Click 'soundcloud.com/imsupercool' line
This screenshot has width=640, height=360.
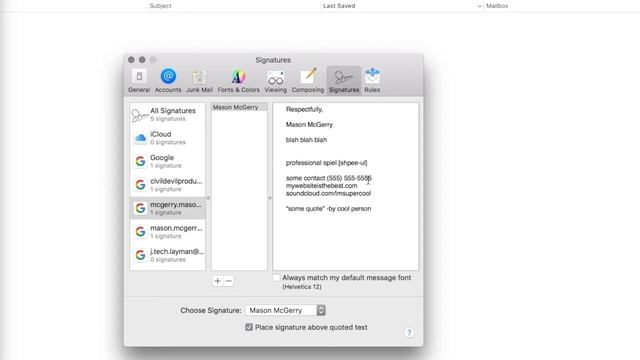(328, 193)
